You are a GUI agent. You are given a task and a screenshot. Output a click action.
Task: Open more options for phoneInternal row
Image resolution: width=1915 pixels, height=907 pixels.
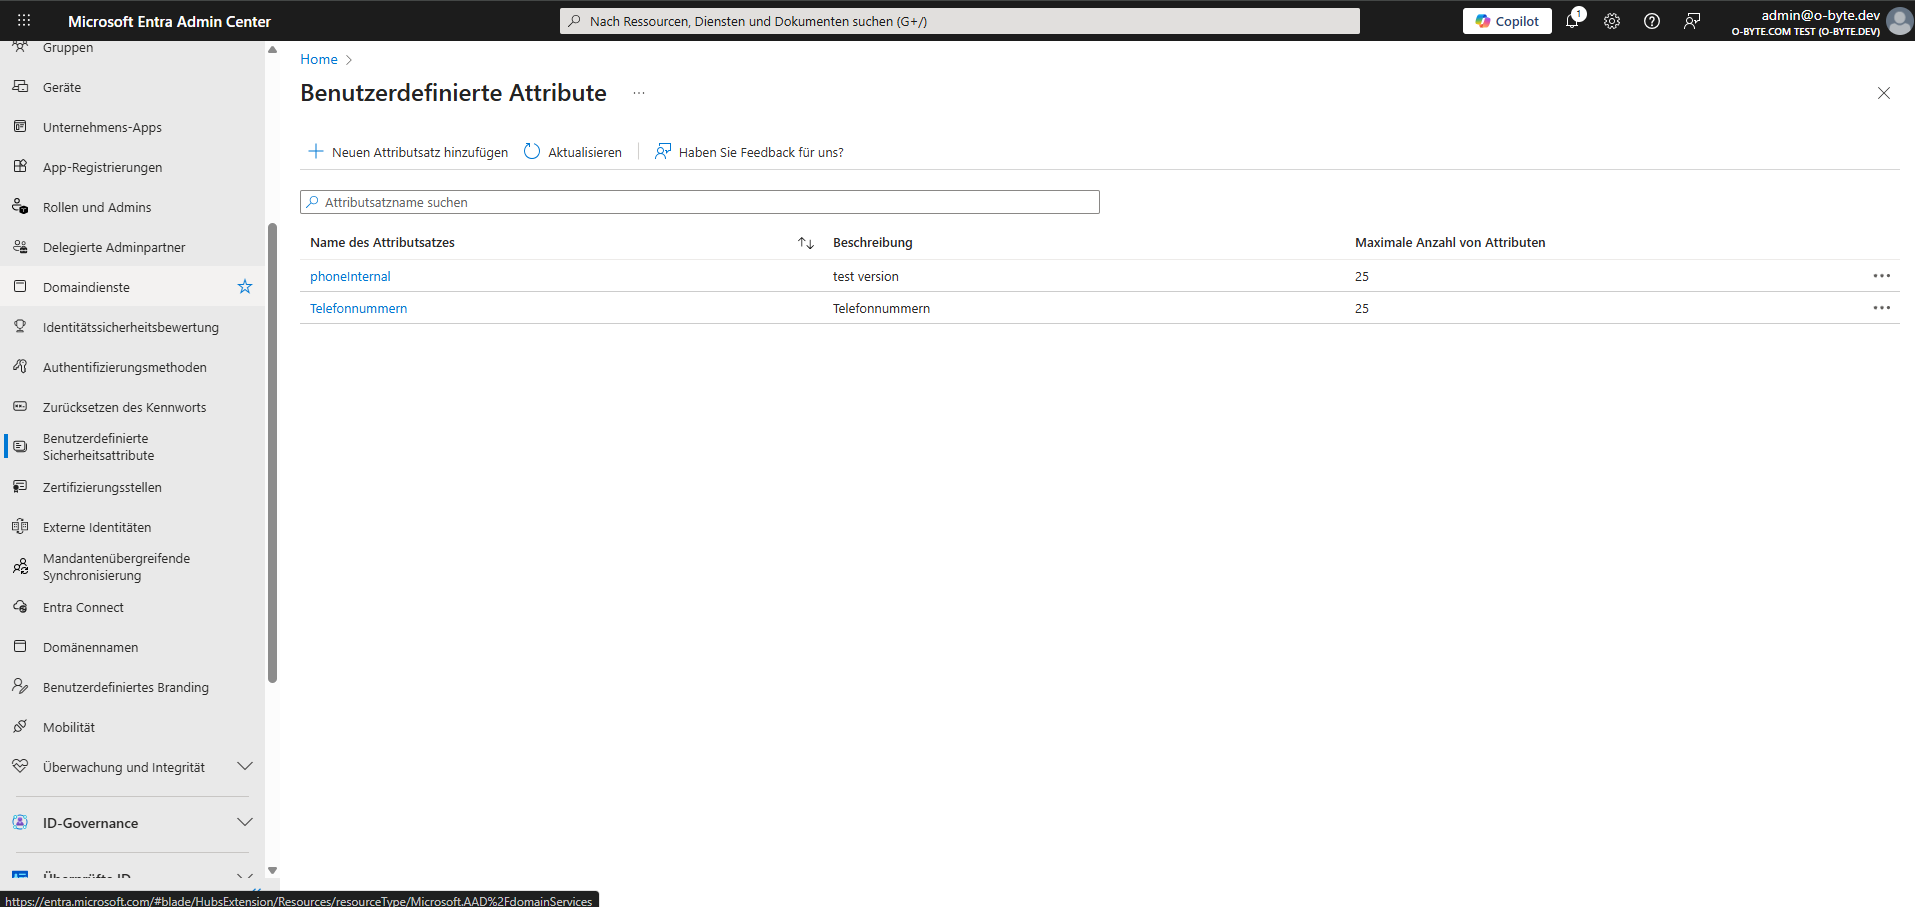tap(1881, 276)
